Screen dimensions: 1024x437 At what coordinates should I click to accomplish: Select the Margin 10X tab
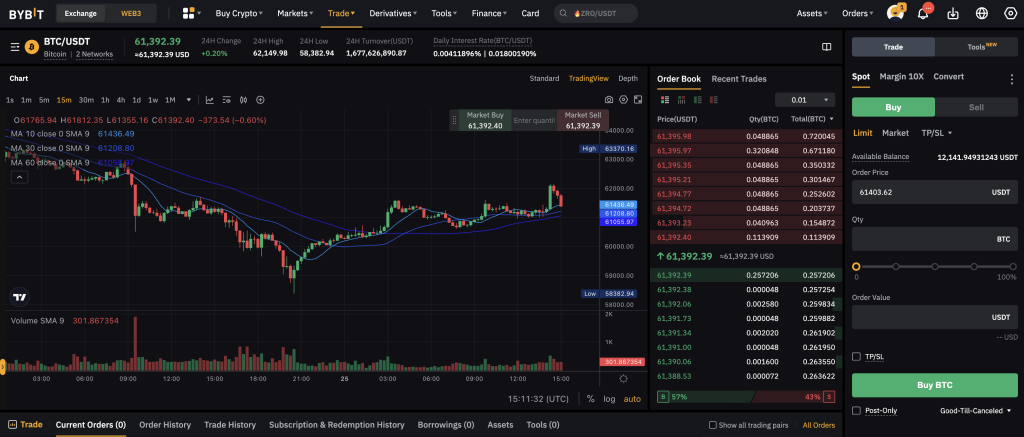pos(901,76)
